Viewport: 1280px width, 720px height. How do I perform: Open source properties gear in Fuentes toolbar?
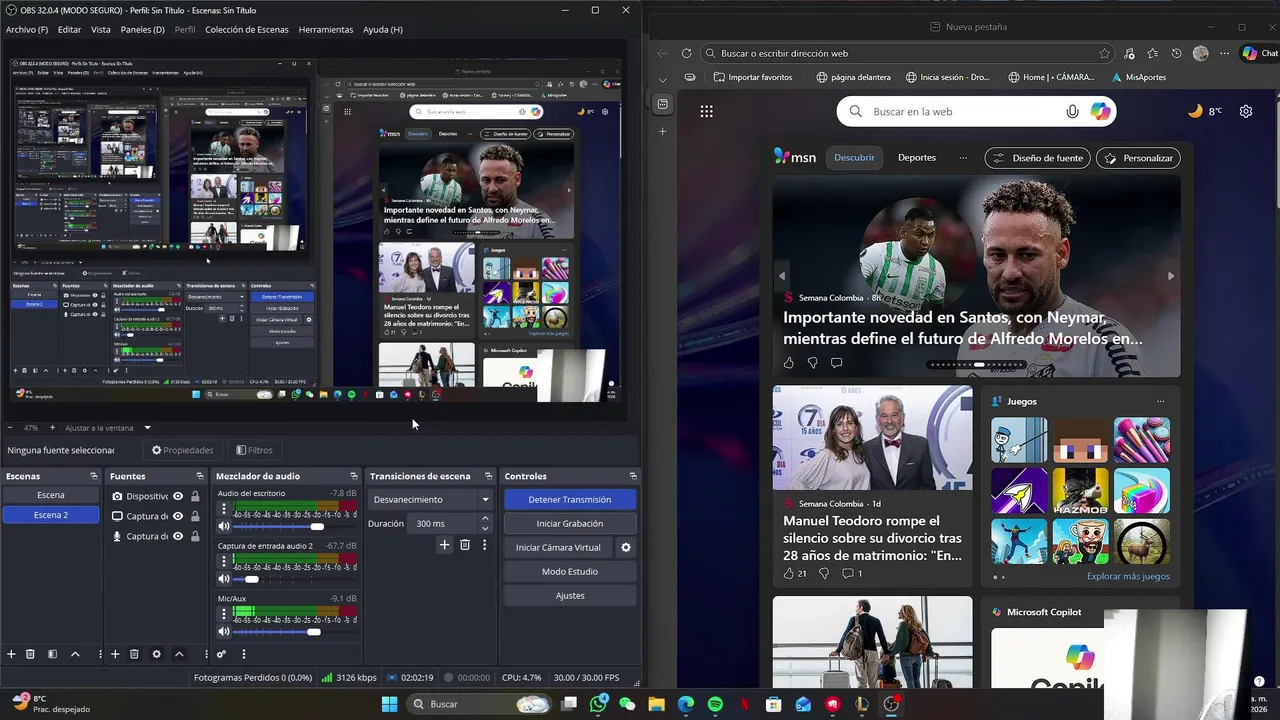pos(156,654)
